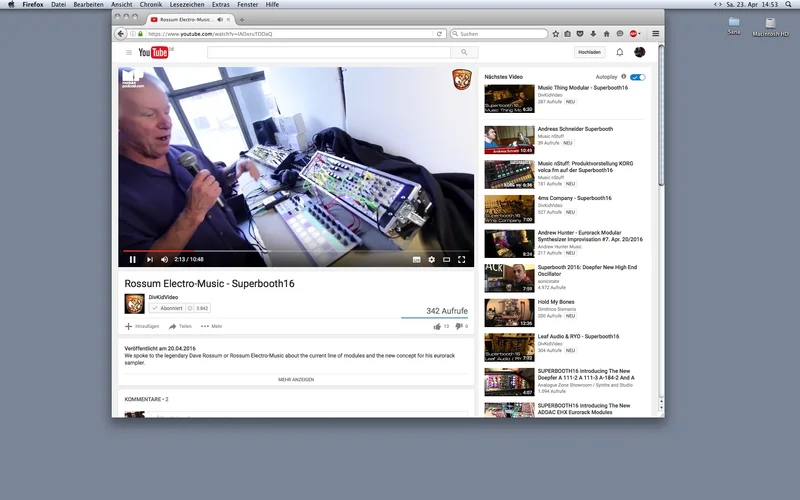Open the Lesezeichen menu
Viewport: 800px width, 500px height.
click(x=187, y=5)
